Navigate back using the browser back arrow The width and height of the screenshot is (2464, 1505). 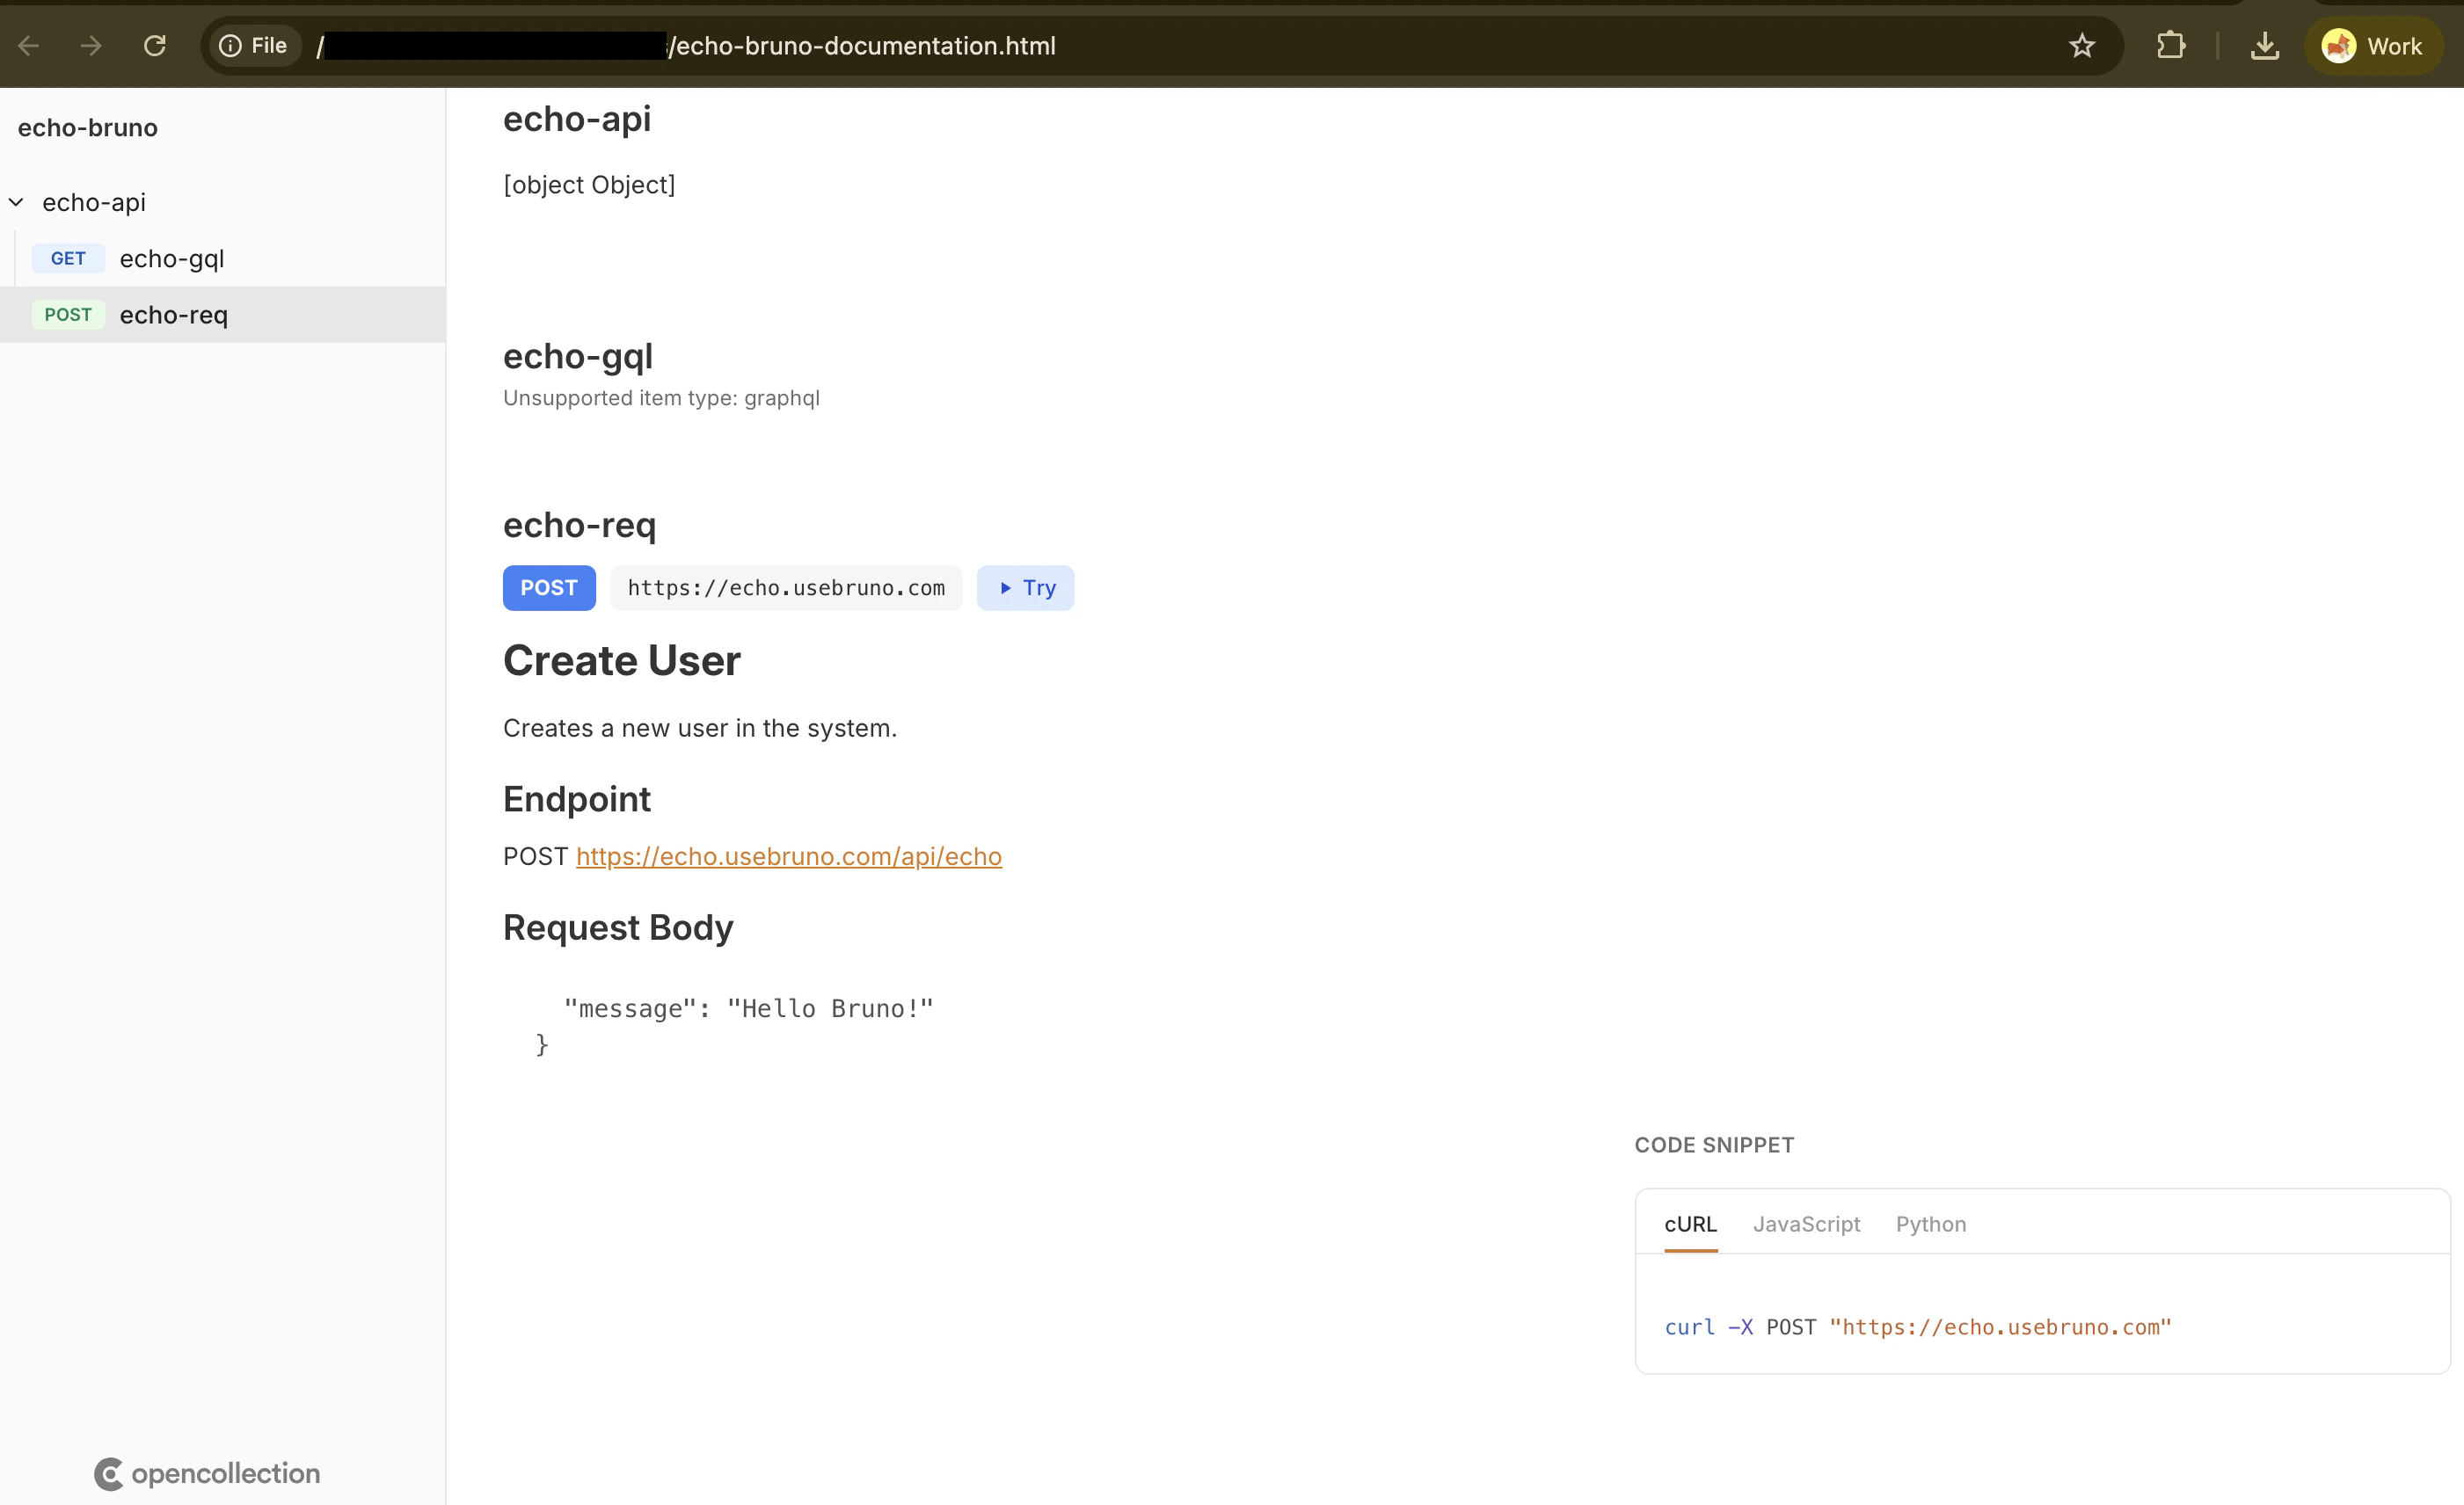(x=28, y=45)
